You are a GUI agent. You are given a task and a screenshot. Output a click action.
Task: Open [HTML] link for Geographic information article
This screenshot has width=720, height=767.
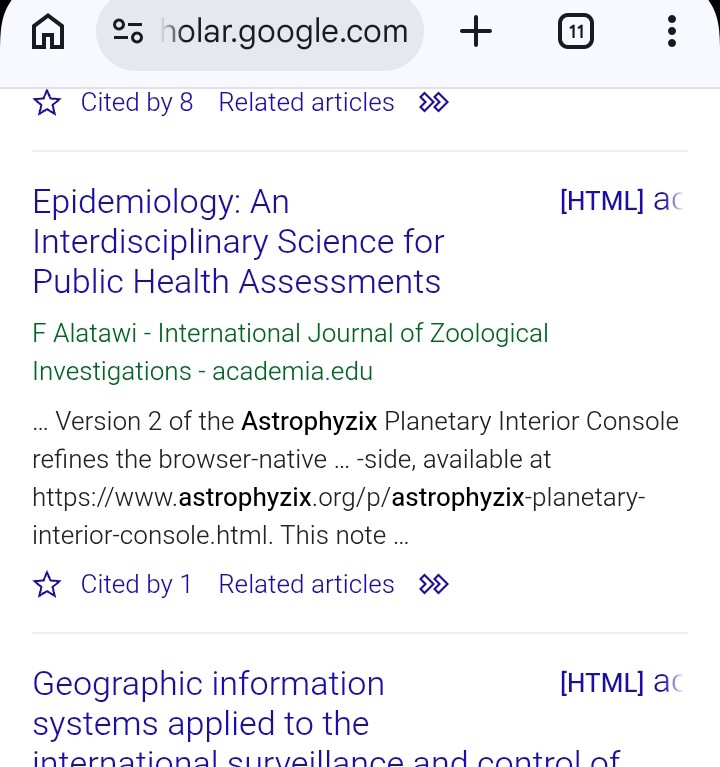pyautogui.click(x=621, y=682)
